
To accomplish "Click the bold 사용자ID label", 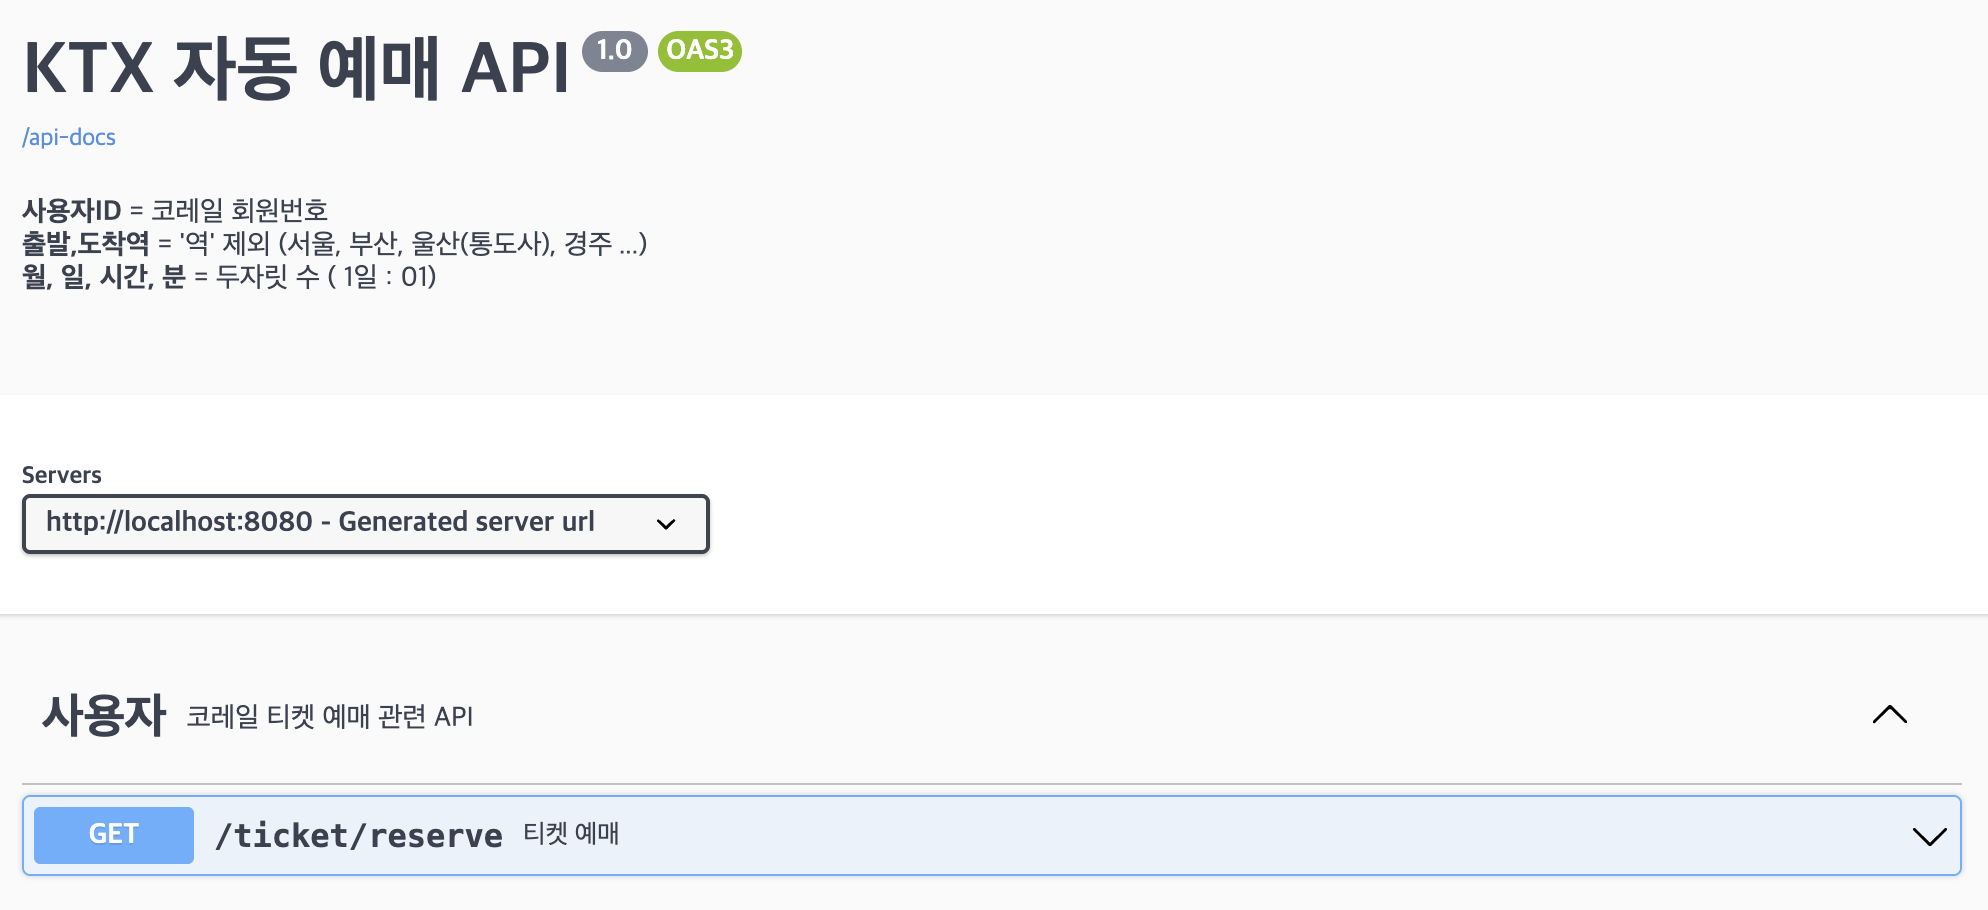I will [x=72, y=210].
